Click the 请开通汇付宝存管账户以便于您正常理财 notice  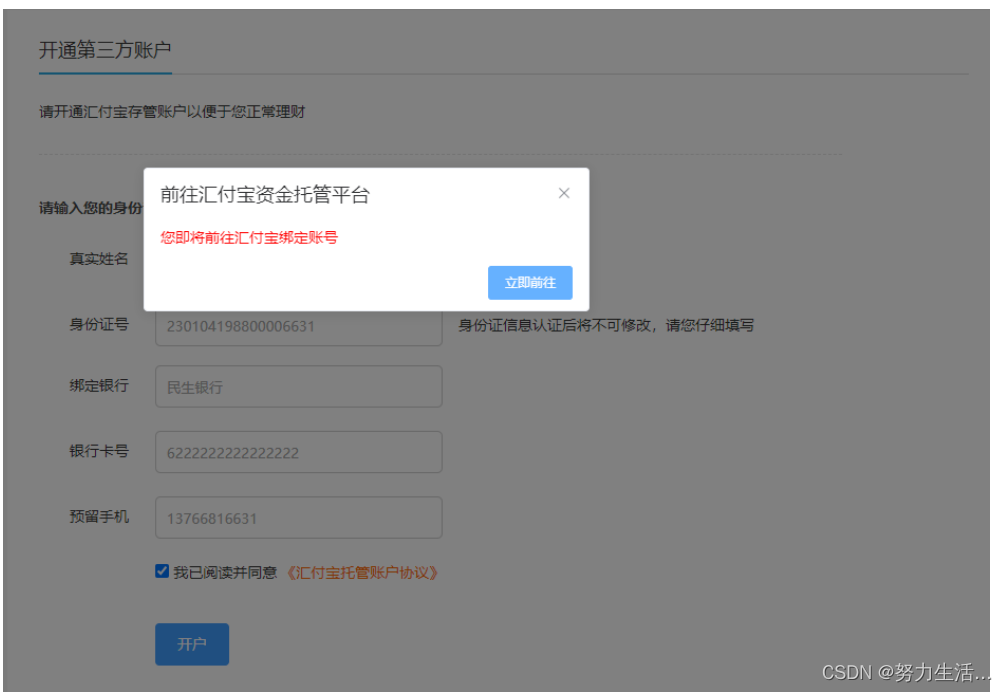(172, 112)
